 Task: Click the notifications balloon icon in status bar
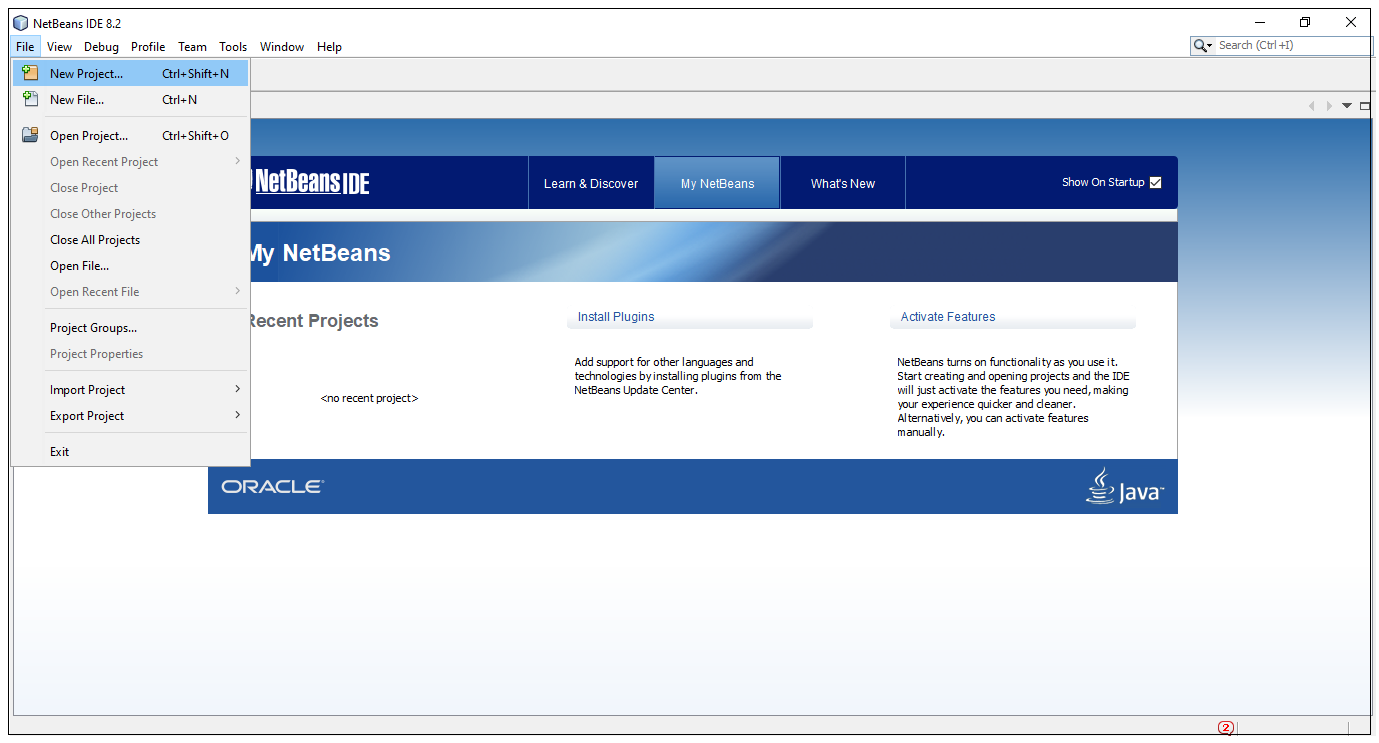(1226, 728)
